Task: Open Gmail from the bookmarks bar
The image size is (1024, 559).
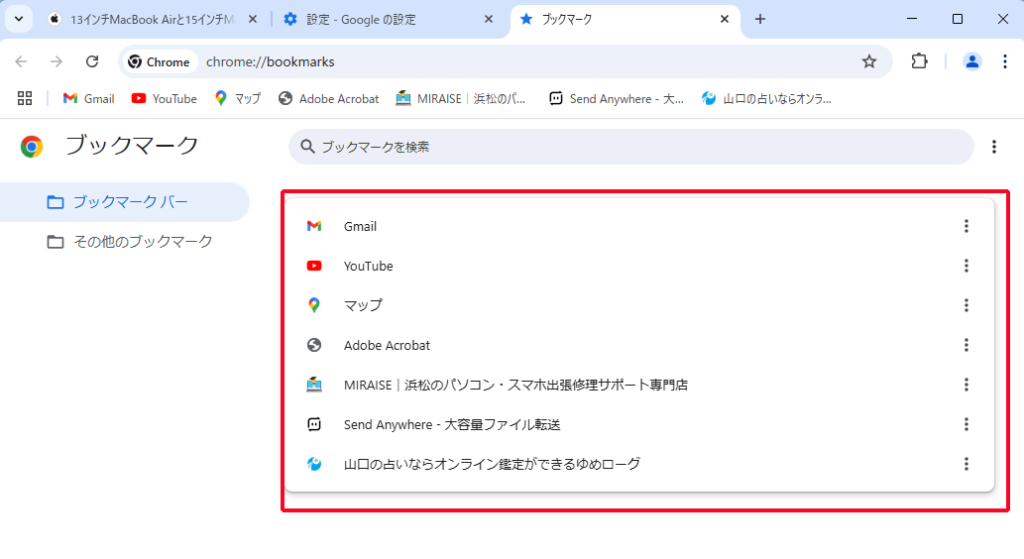Action: (88, 99)
